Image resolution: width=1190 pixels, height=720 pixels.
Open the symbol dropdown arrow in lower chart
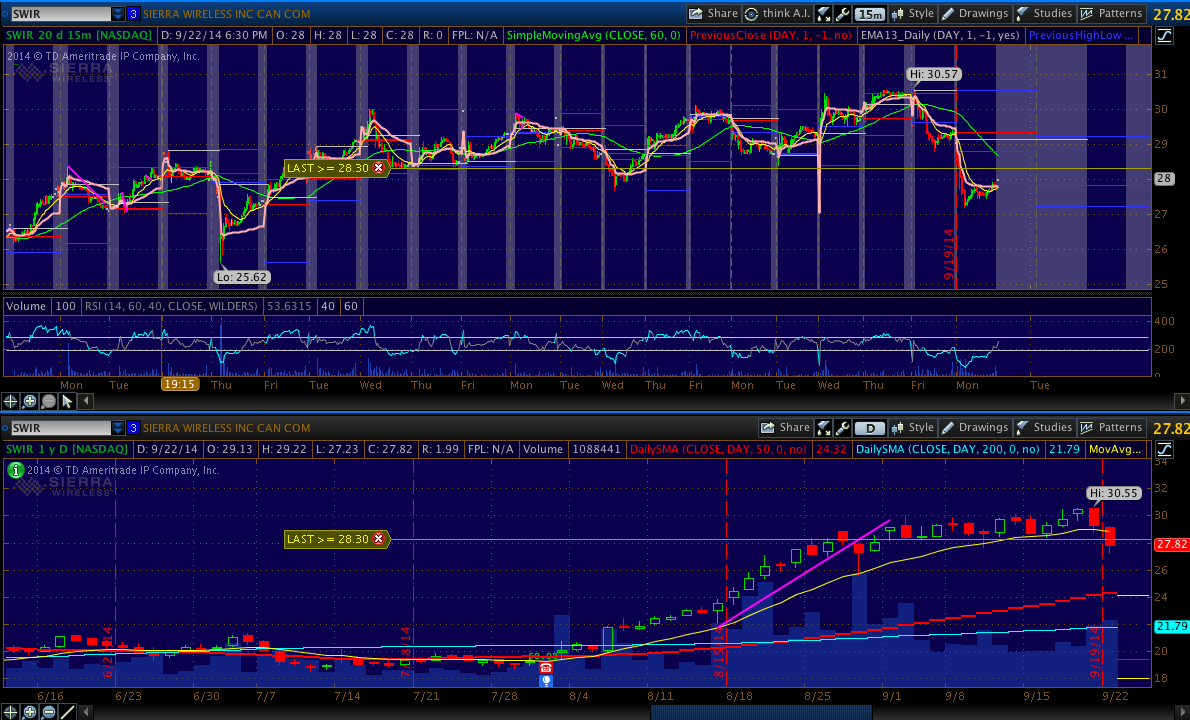pos(118,428)
